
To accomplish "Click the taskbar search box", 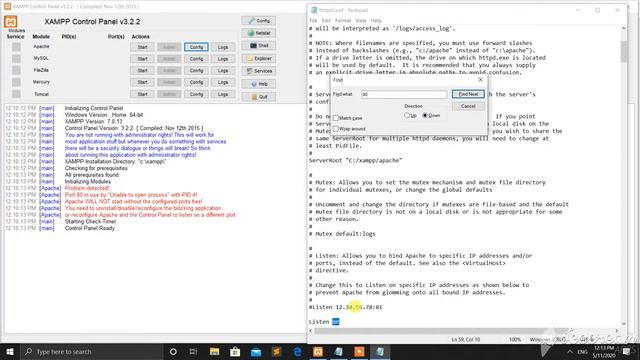I will click(x=92, y=351).
